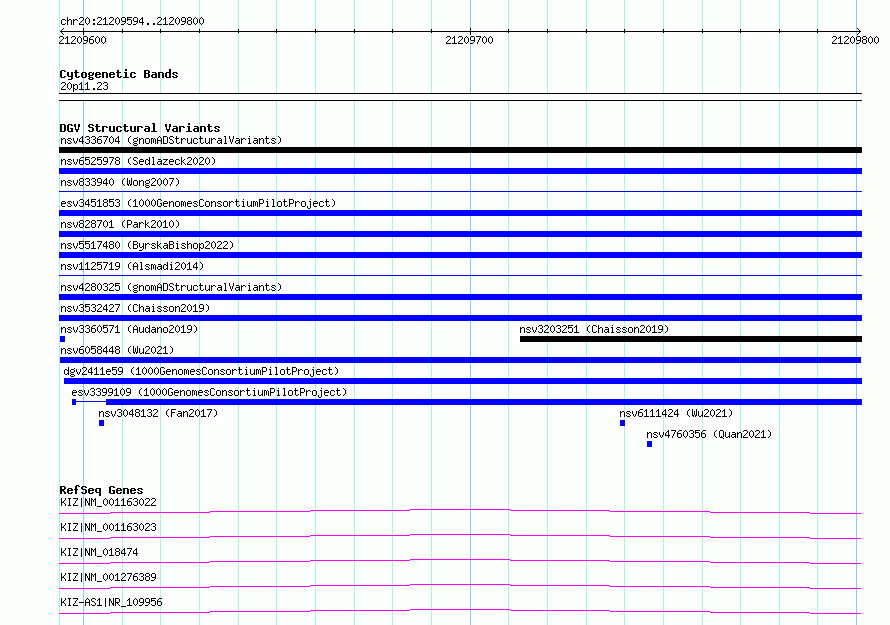Open variant nsv4280325 (gnomADStructuralVariants)
This screenshot has width=890, height=625.
[171, 287]
